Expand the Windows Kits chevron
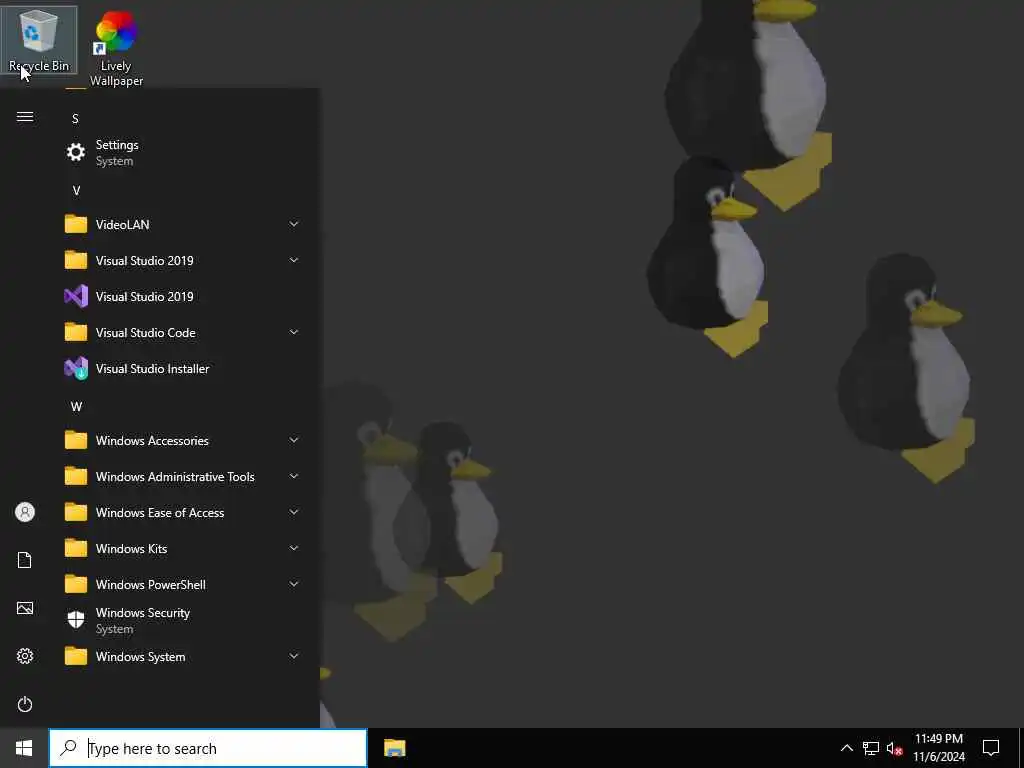 294,548
